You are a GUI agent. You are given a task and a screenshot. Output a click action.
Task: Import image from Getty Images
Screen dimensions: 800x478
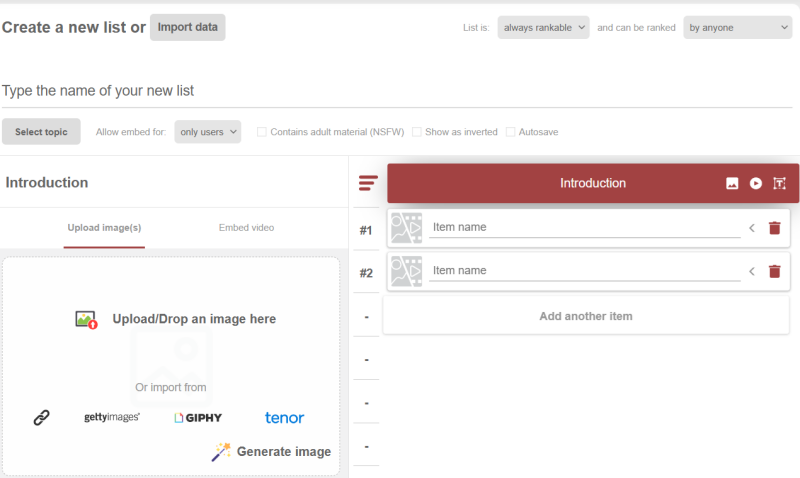[x=112, y=418]
